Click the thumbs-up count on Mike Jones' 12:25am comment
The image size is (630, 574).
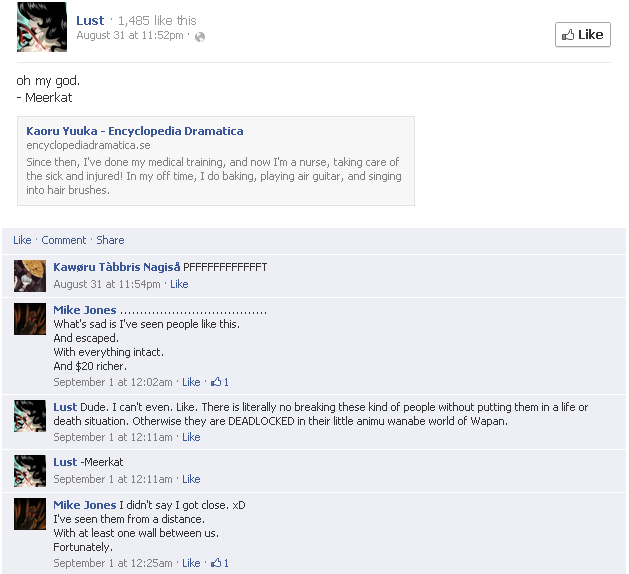(220, 563)
